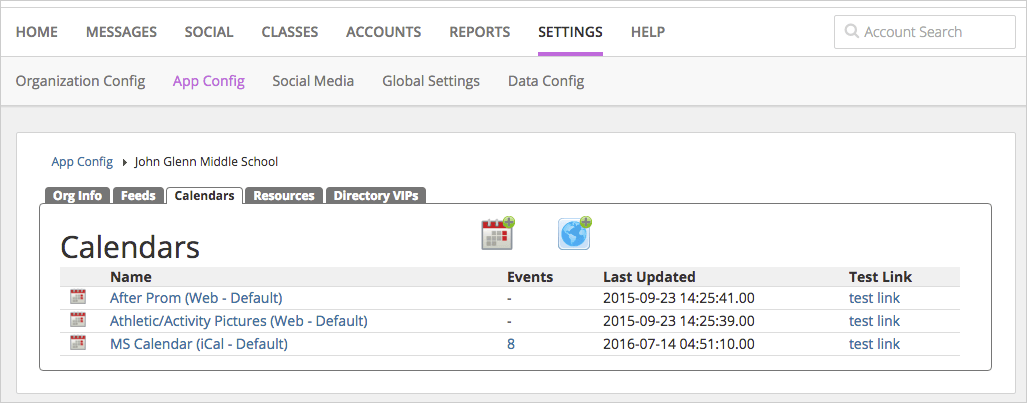The image size is (1027, 403).
Task: Open the SOCIAL menu
Action: (x=209, y=31)
